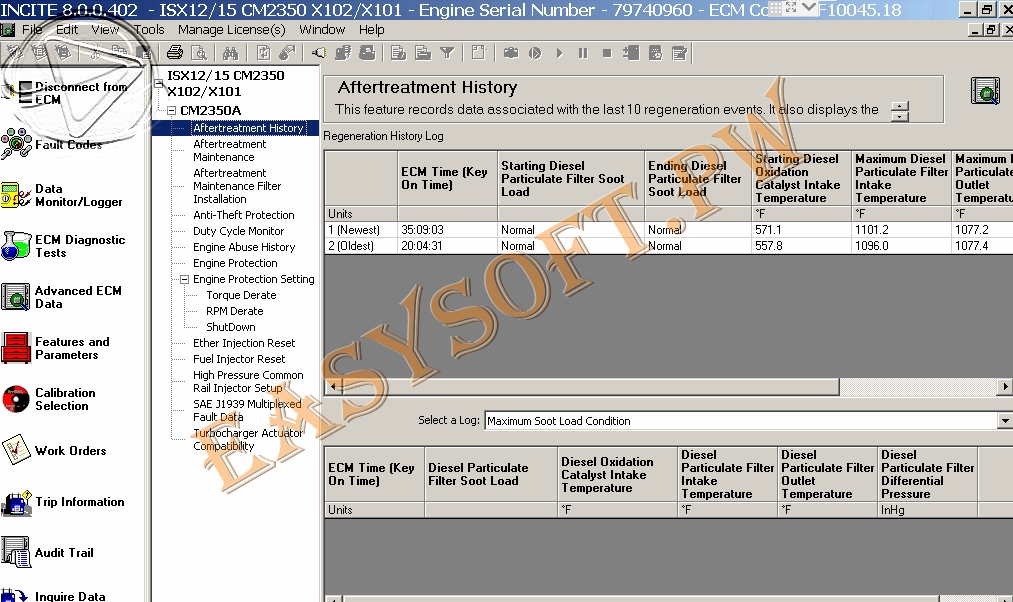Click the document with pencil toolbar icon
Screen dimensions: 1013x602
pos(399,53)
